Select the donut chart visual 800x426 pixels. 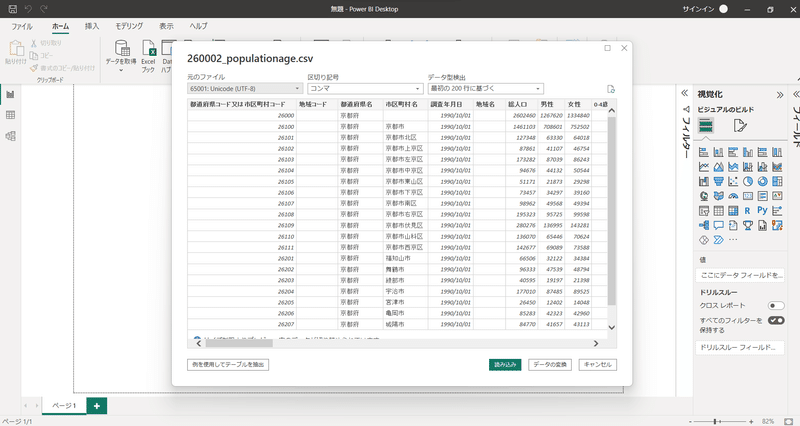point(763,181)
